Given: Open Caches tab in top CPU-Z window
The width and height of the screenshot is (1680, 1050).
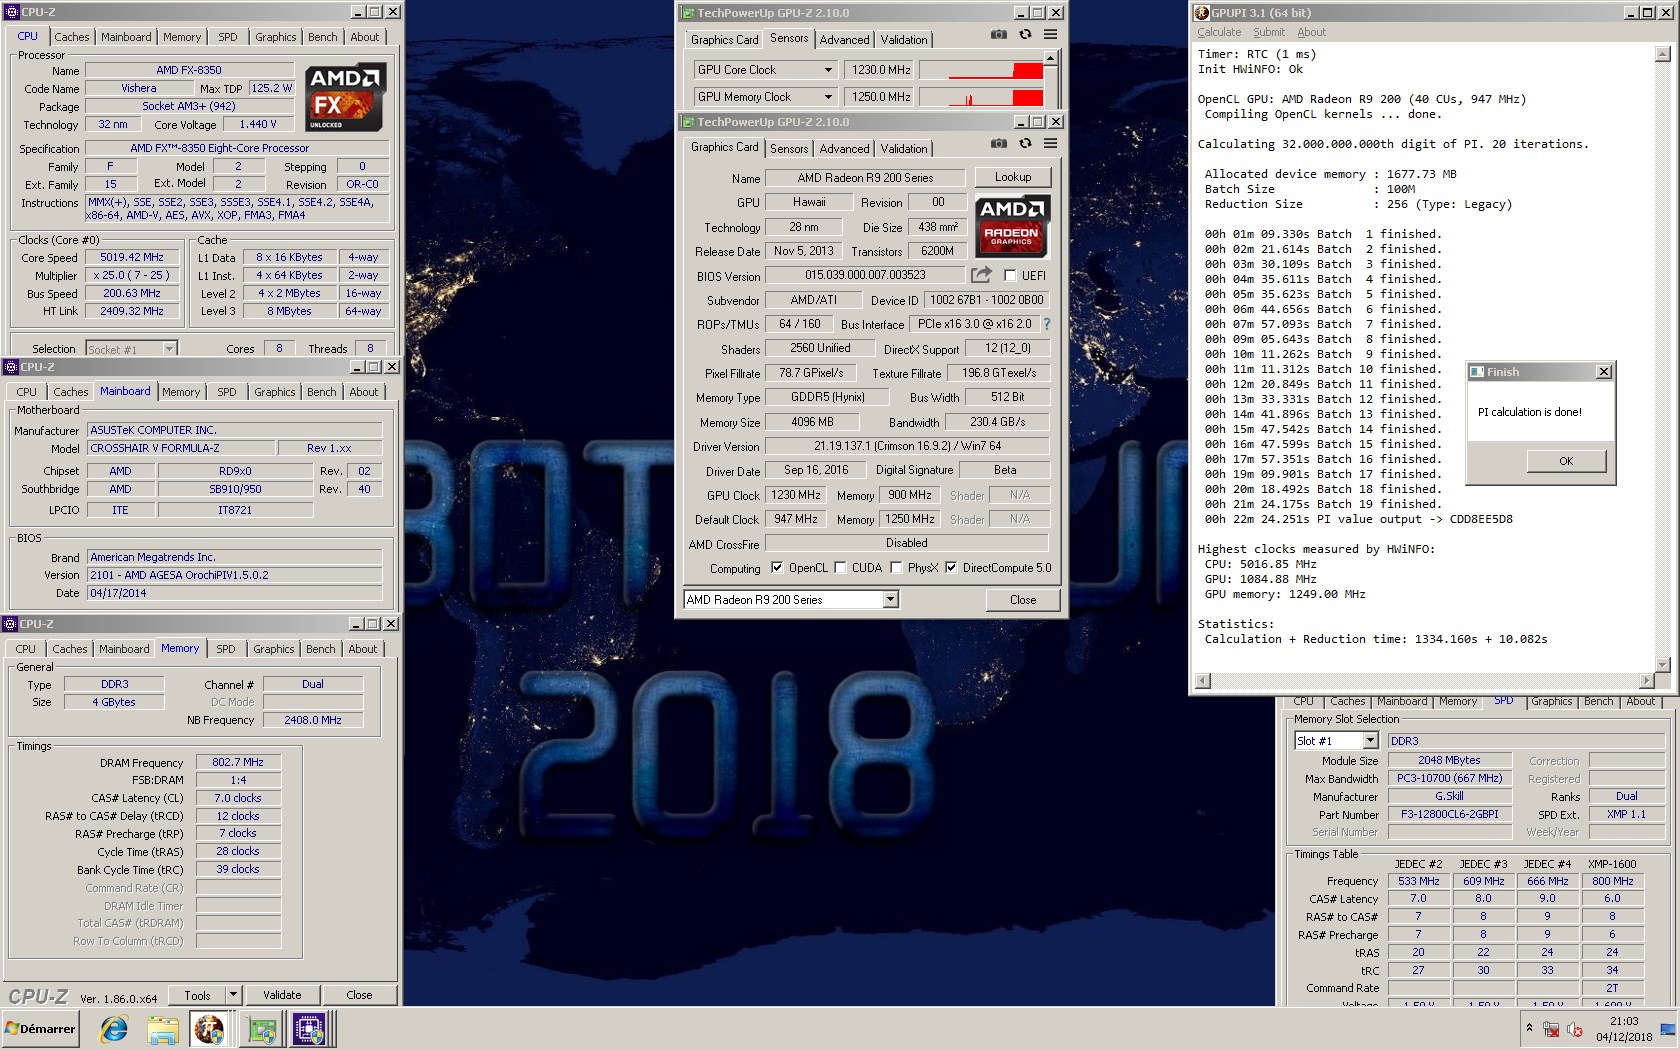Looking at the screenshot, I should point(72,37).
